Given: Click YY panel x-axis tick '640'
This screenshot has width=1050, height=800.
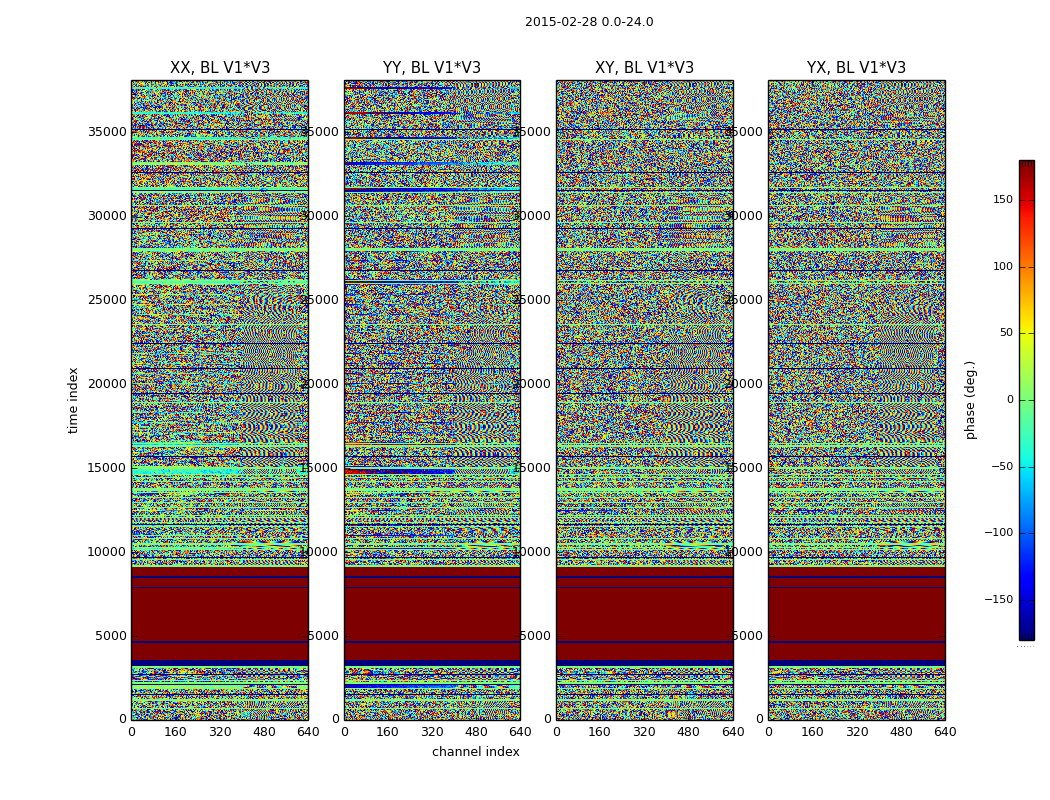Looking at the screenshot, I should point(520,732).
